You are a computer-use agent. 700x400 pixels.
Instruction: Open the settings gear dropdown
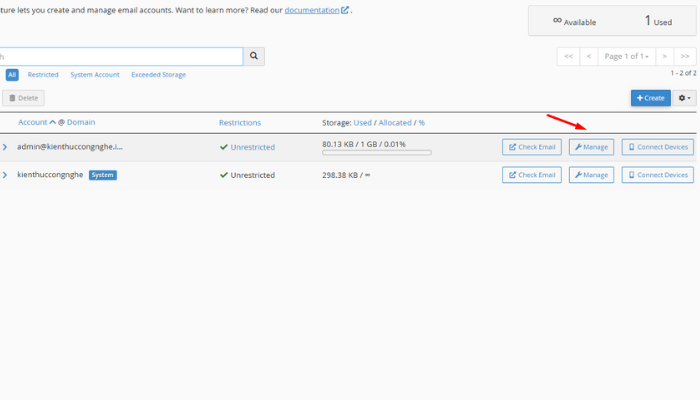point(685,98)
